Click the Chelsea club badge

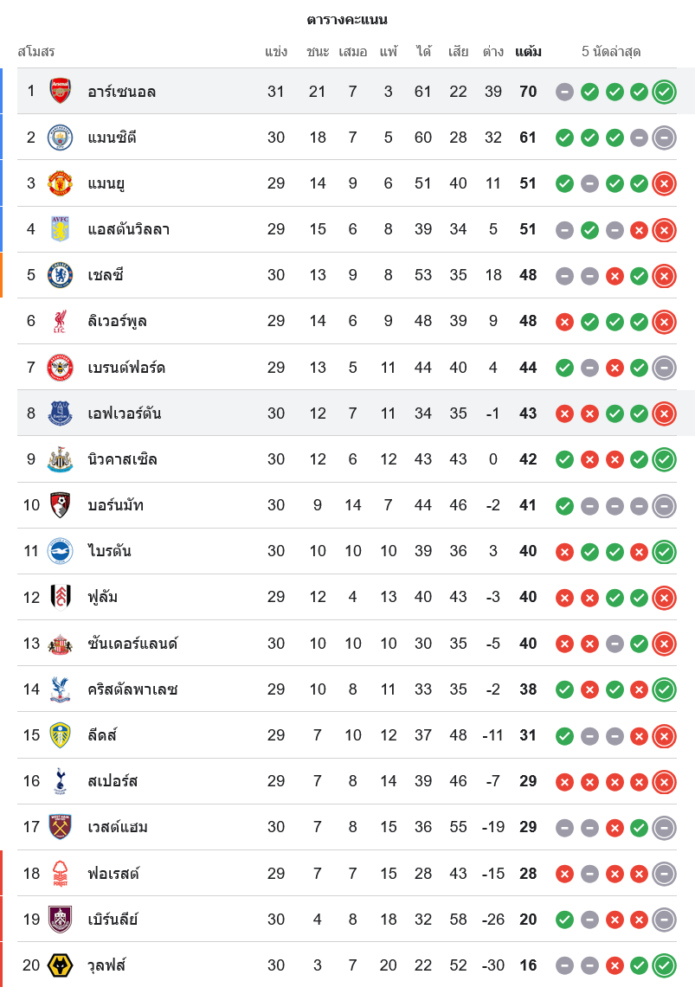coord(61,275)
